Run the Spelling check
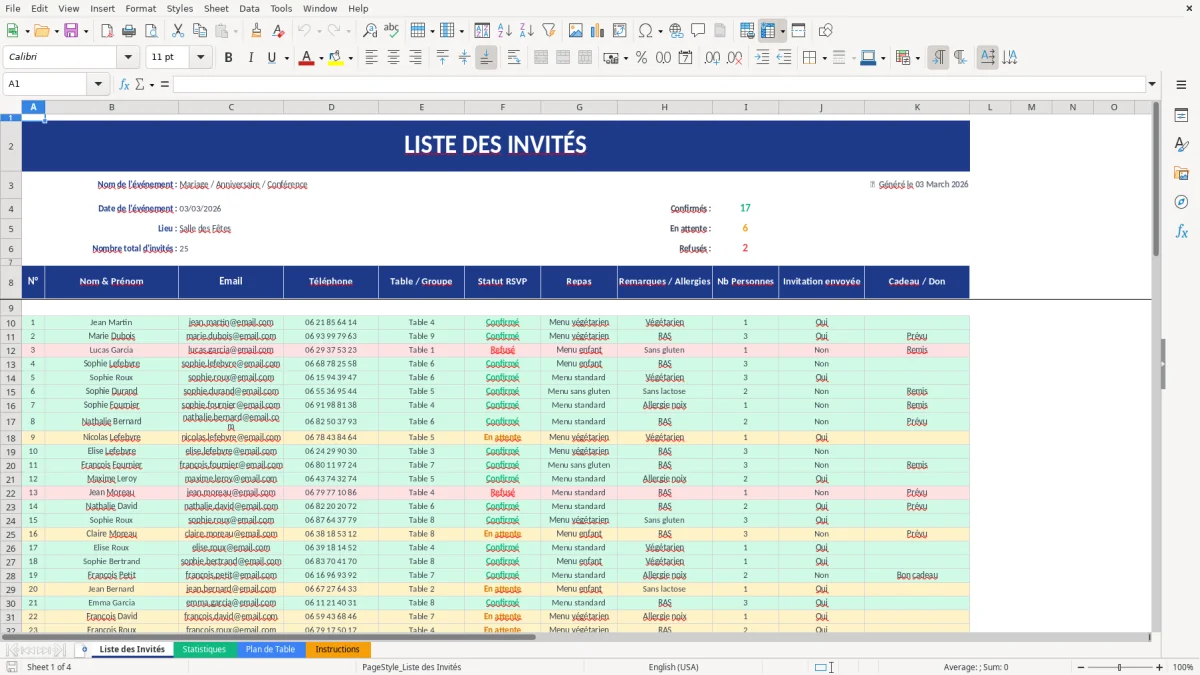This screenshot has height=675, width=1200. coord(390,31)
